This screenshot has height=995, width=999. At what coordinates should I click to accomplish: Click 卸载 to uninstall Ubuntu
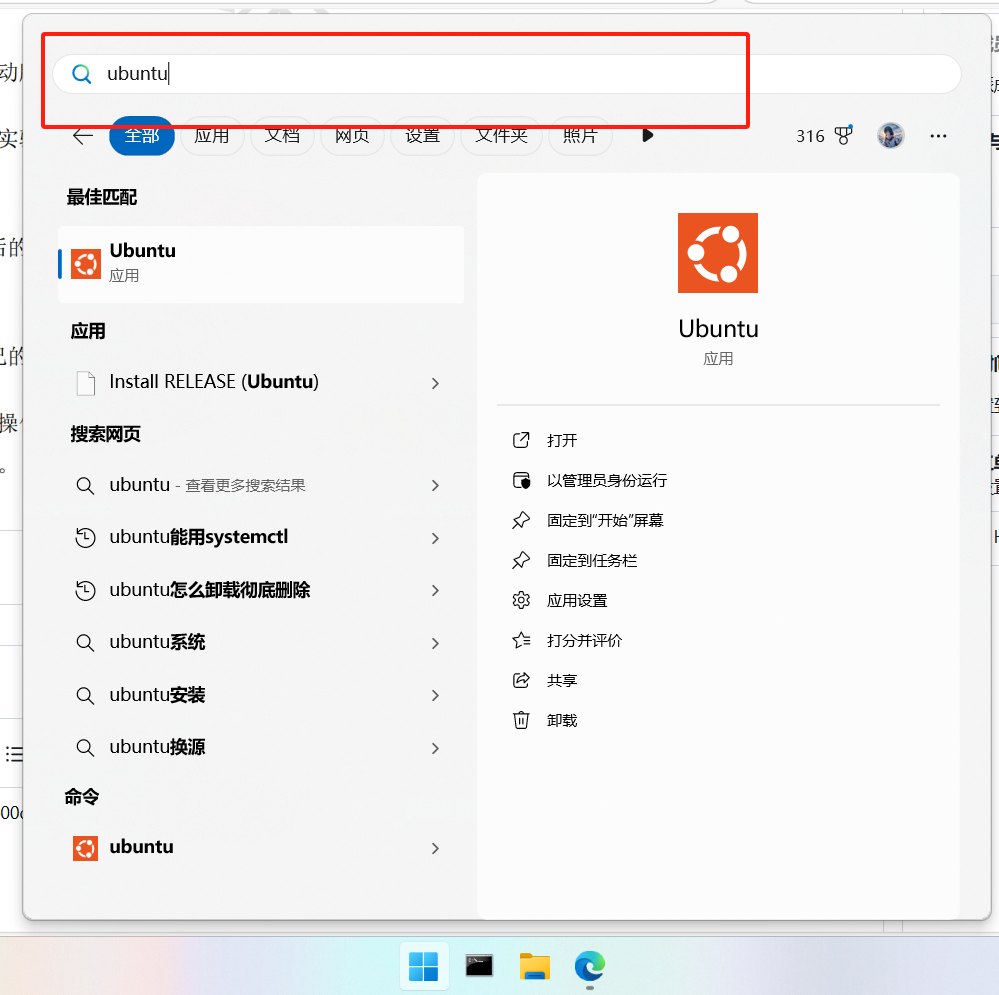pos(562,721)
